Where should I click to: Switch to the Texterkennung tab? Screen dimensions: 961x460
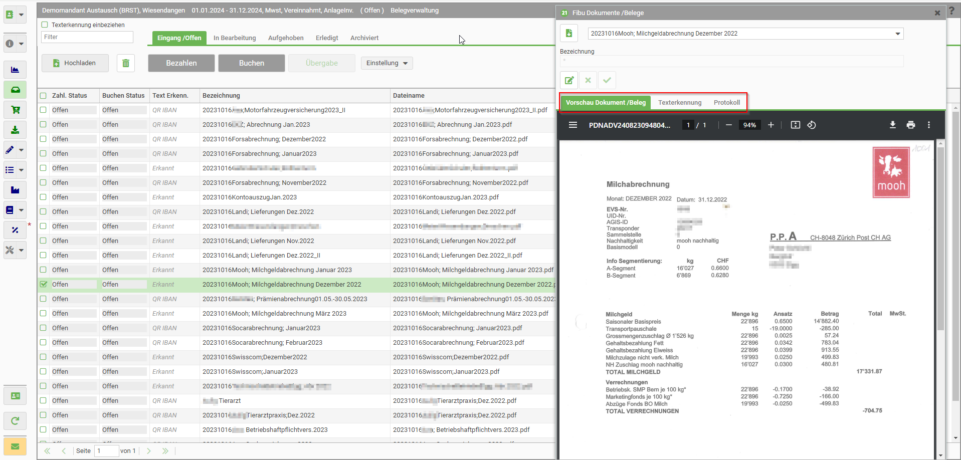(x=680, y=102)
